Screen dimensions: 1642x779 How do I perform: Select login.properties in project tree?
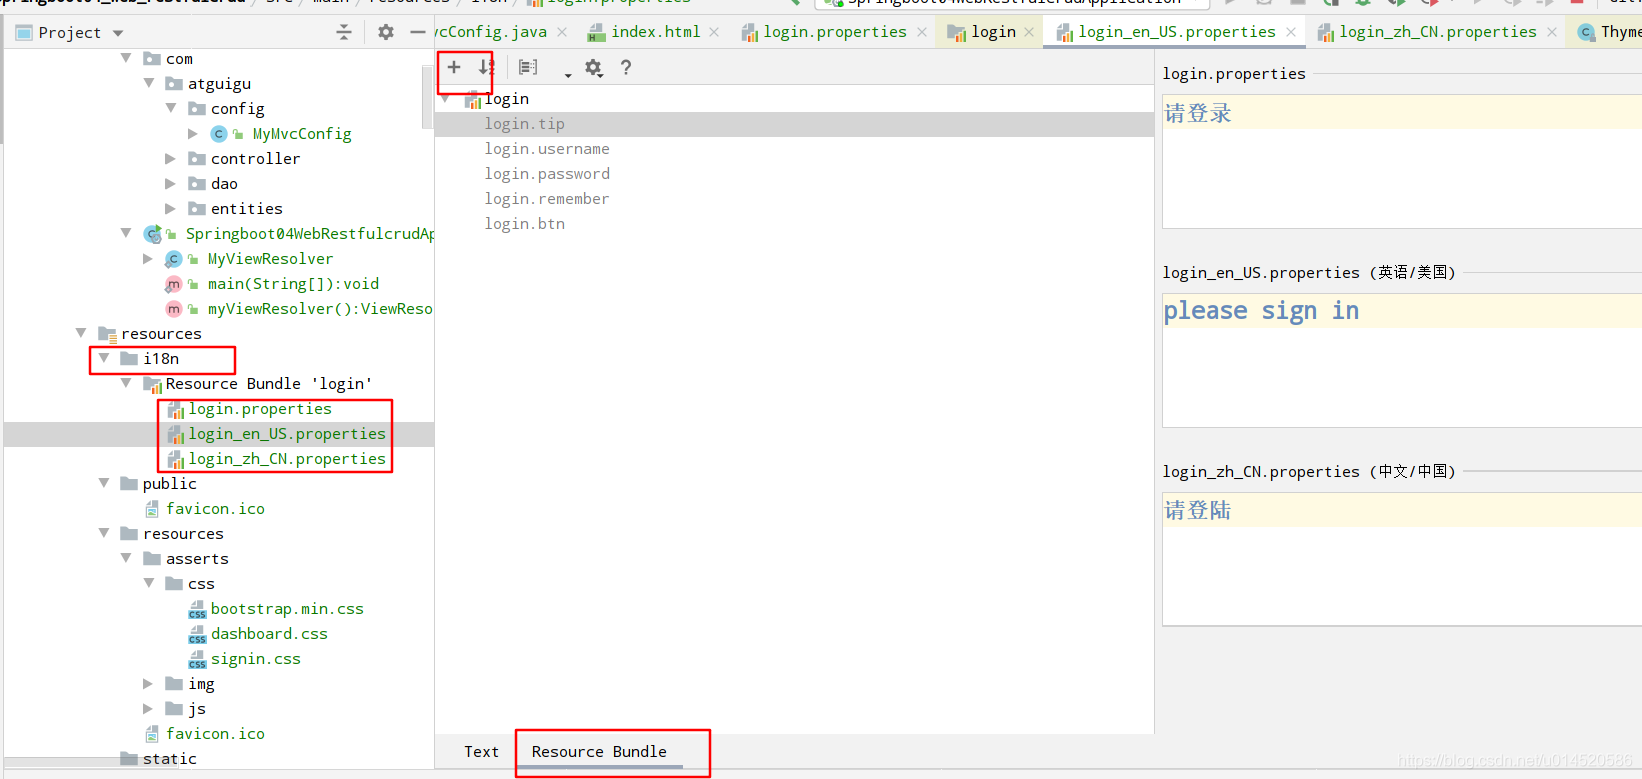[260, 408]
